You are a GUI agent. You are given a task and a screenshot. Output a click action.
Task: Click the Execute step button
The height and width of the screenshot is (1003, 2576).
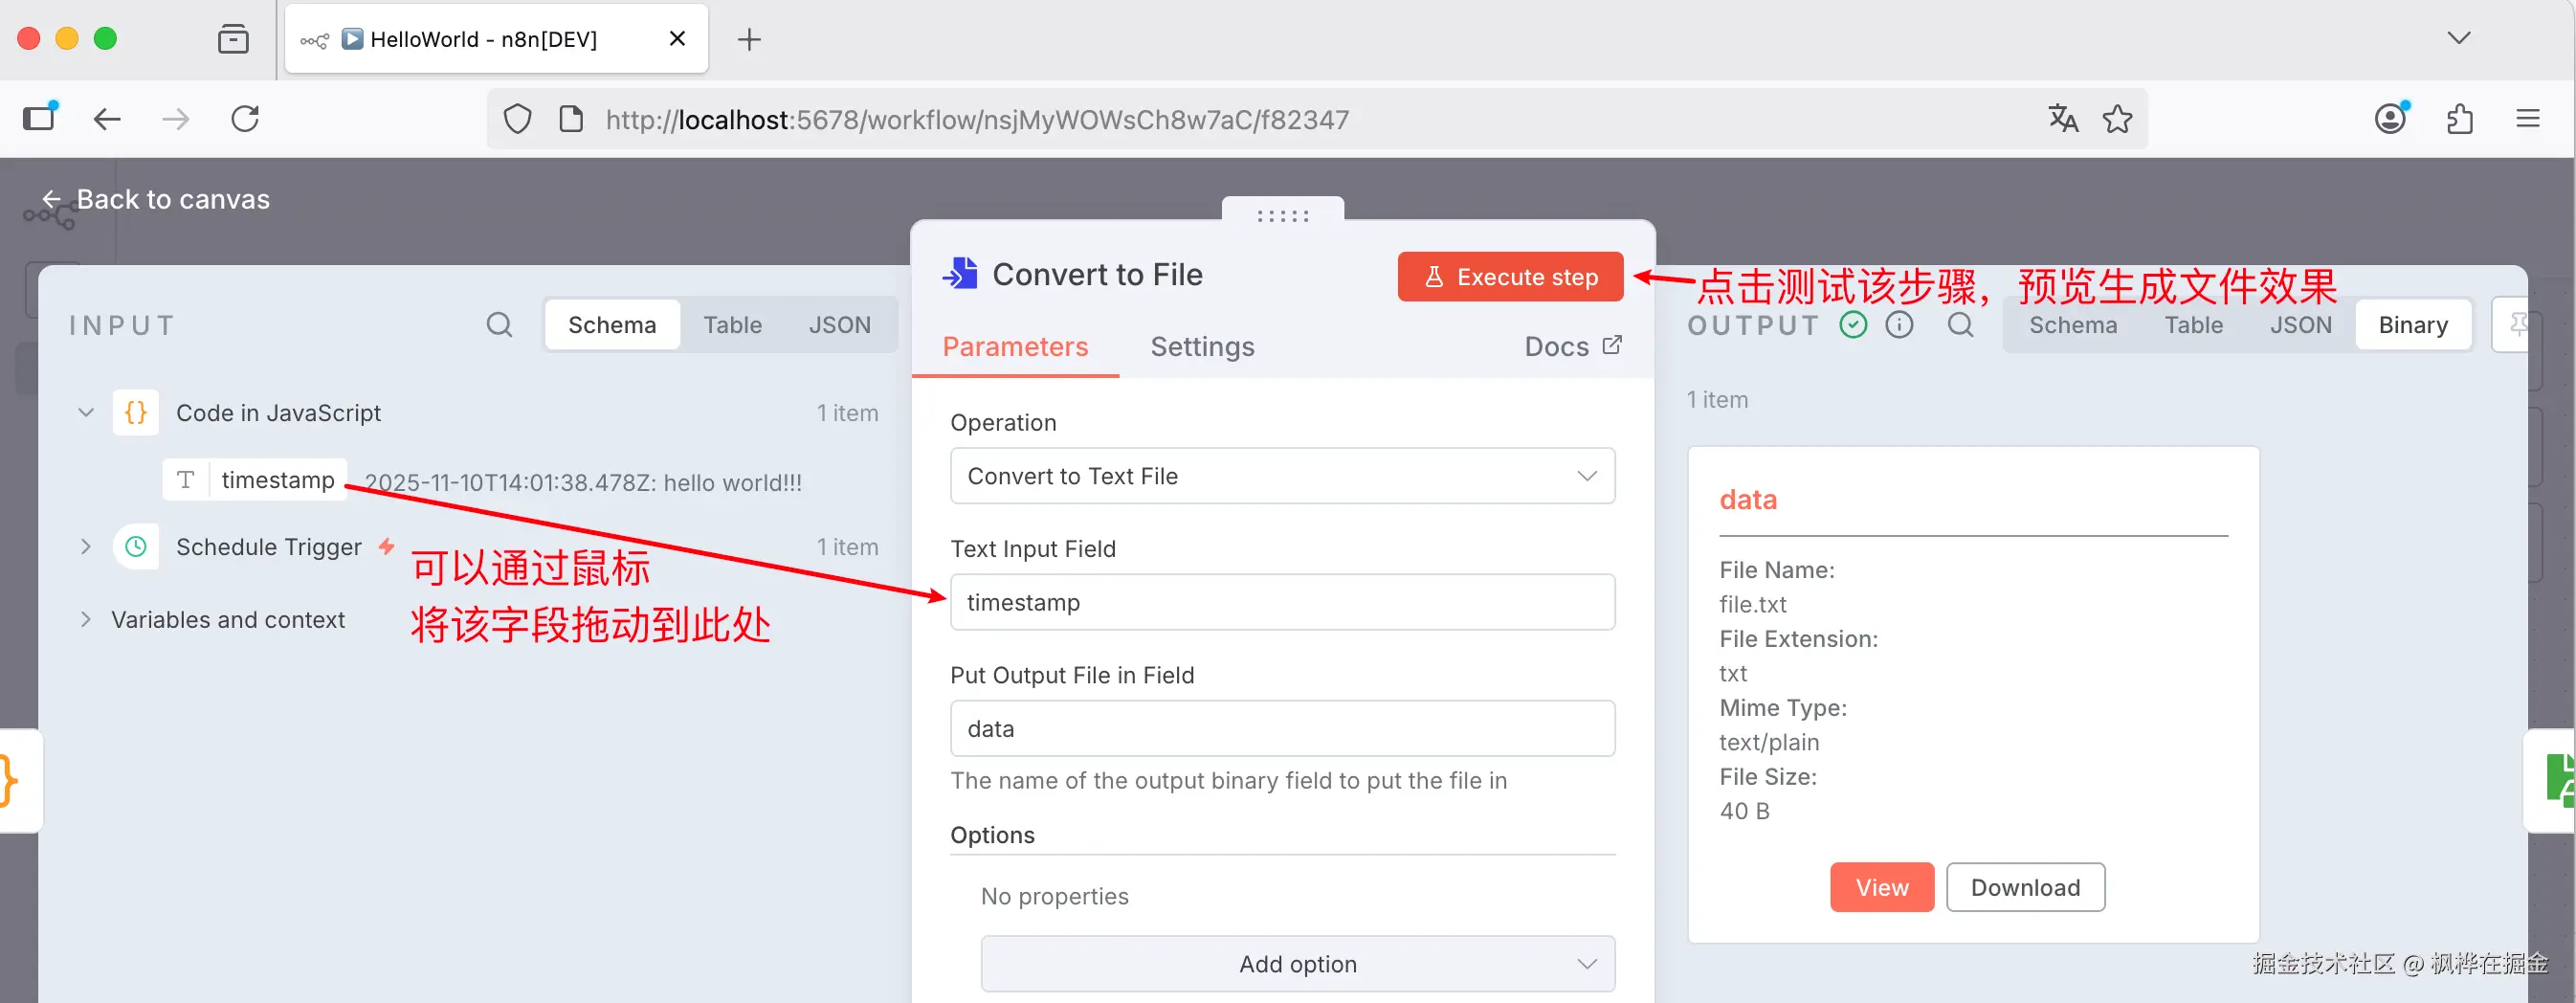coord(1510,277)
